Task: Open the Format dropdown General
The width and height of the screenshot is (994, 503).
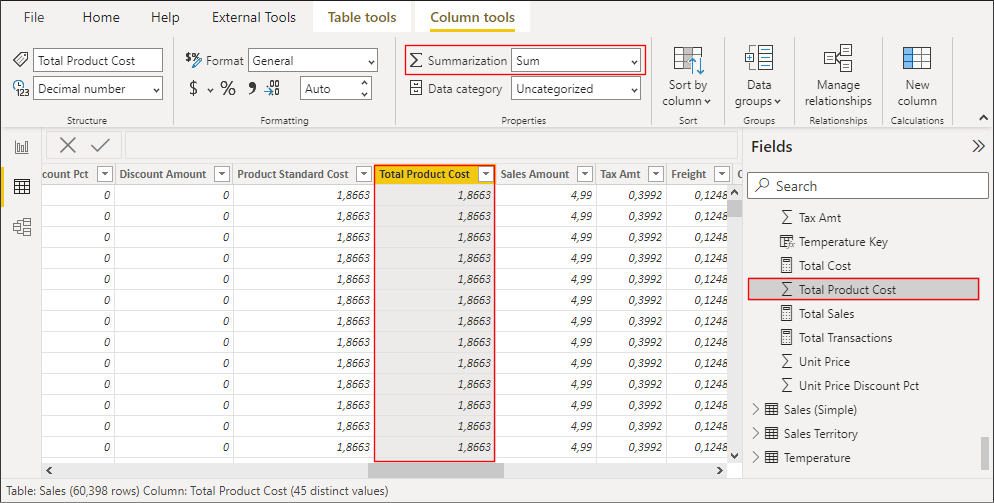Action: [x=313, y=61]
